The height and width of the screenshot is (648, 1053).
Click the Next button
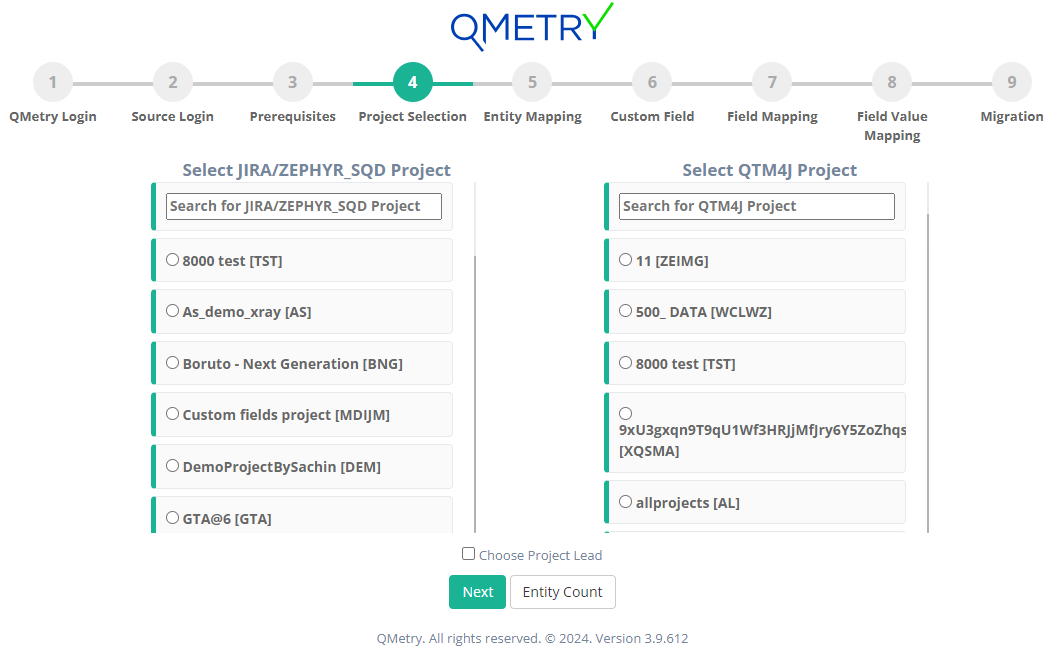pyautogui.click(x=477, y=592)
